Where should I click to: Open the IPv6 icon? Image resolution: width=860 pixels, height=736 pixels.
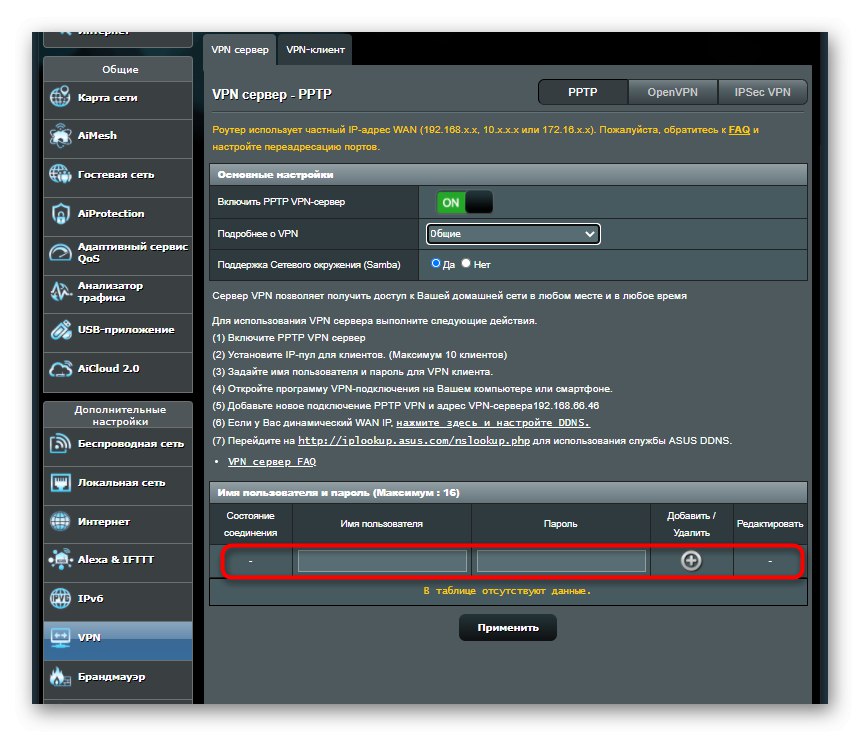[60, 598]
